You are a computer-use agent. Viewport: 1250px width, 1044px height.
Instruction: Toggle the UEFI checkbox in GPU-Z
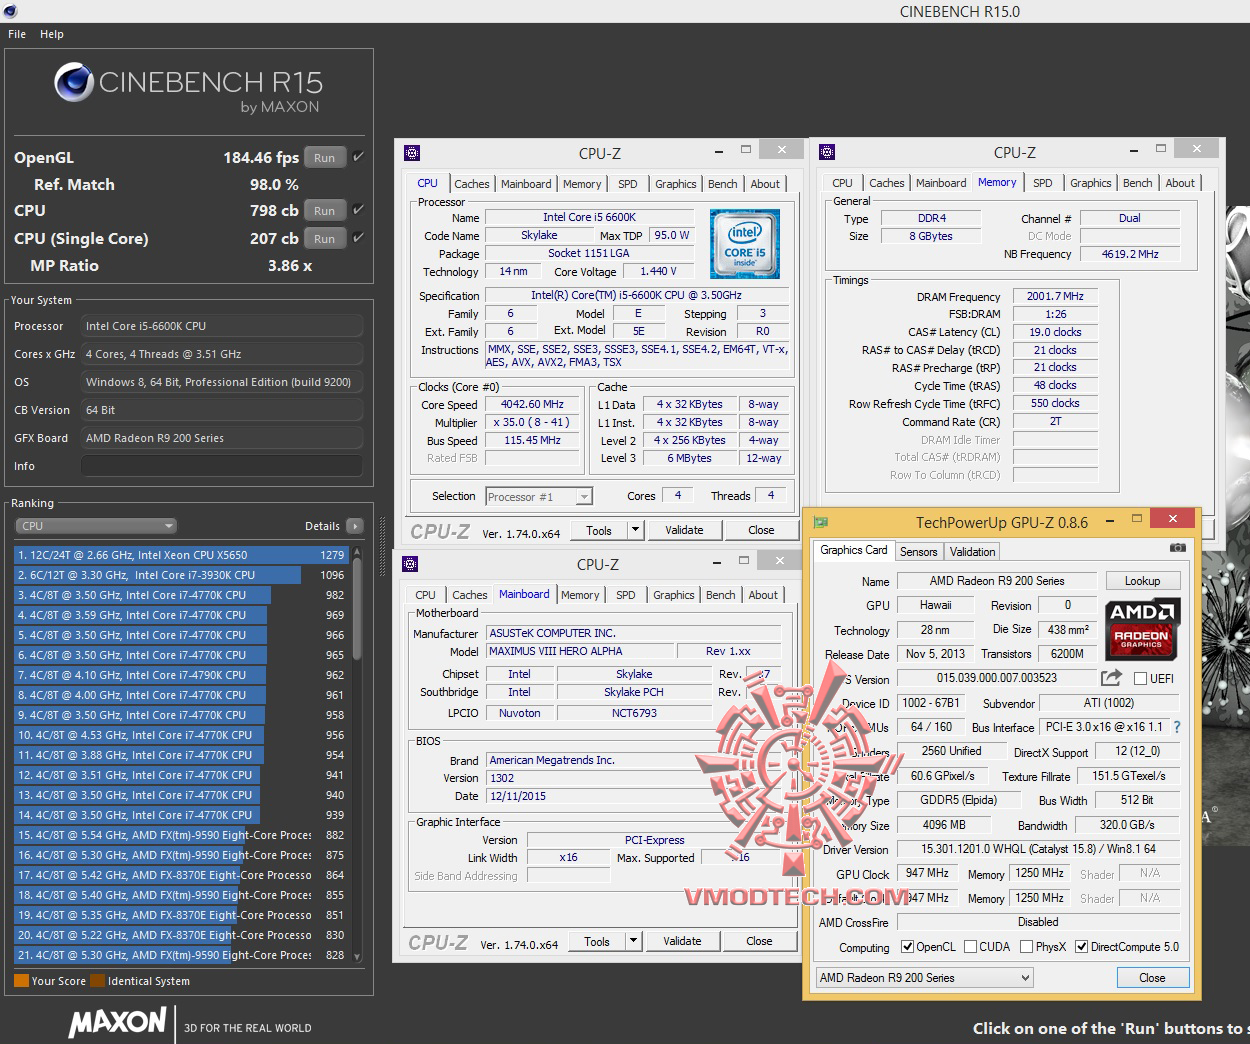point(1140,678)
